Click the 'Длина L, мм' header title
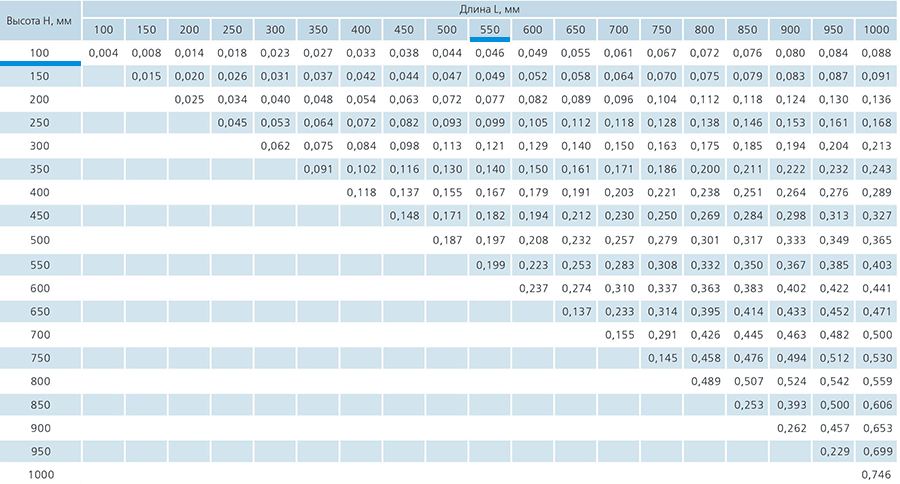Viewport: 900px width, 484px height. (490, 9)
